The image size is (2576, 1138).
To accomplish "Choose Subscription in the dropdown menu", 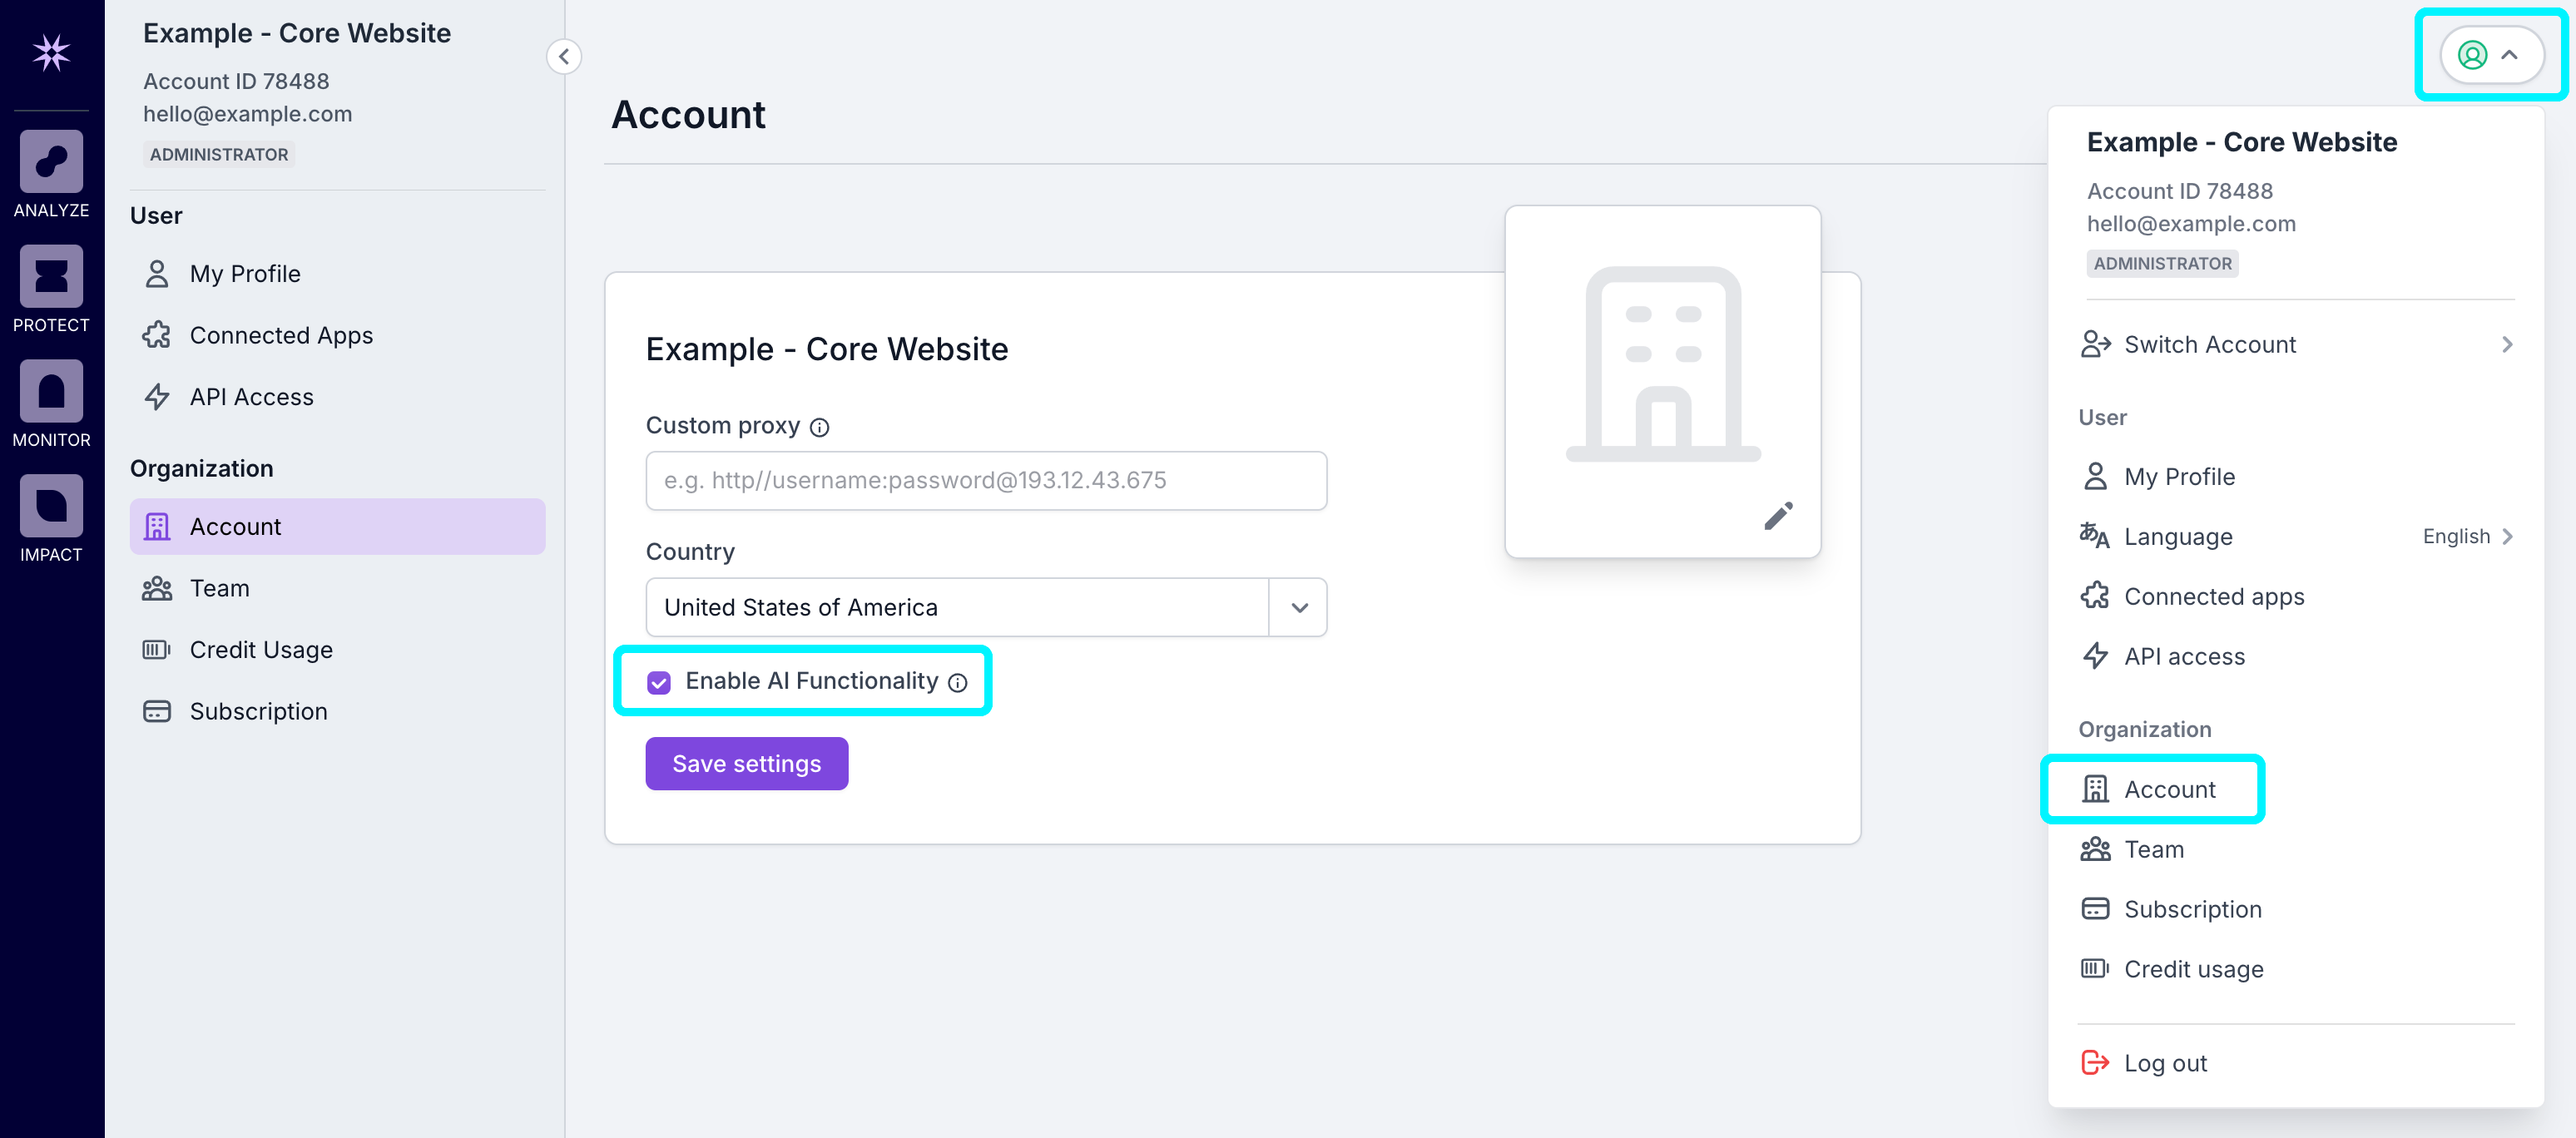I will (x=2192, y=909).
